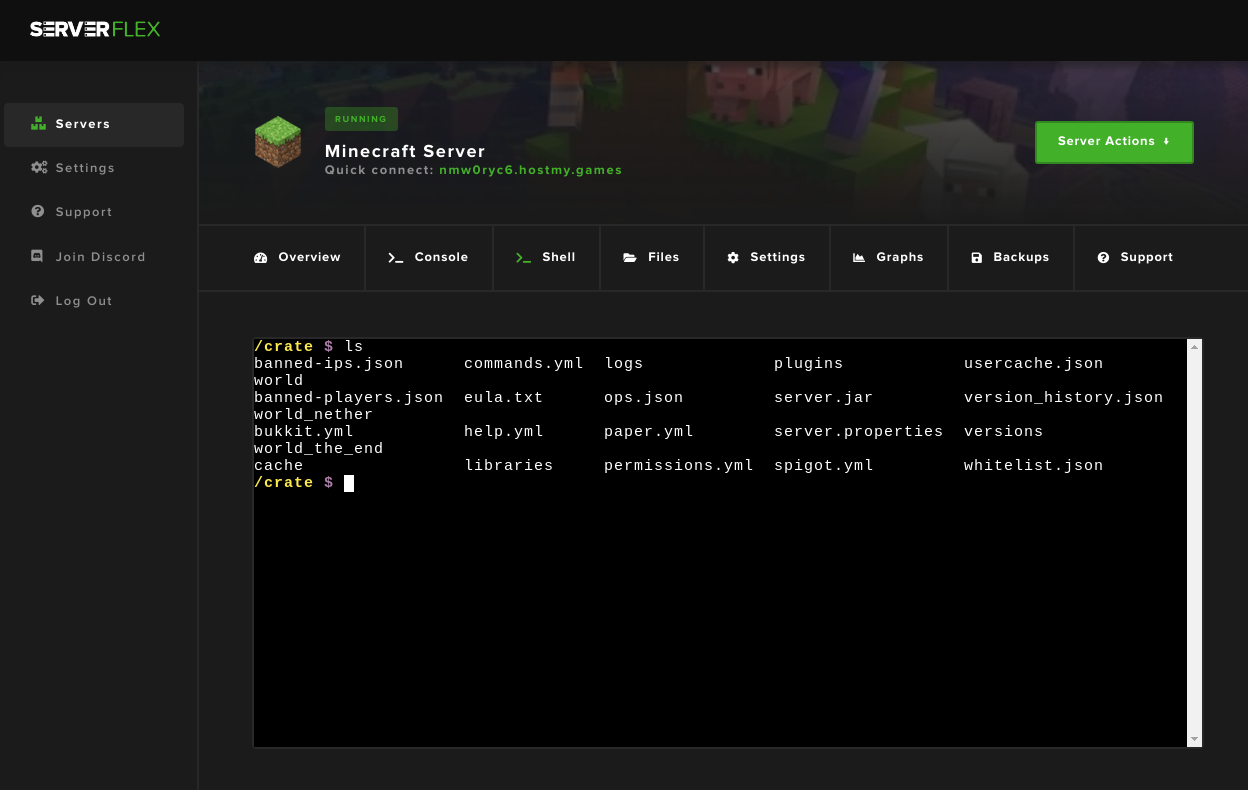Click help.yml in the terminal output
1248x790 pixels.
pos(504,432)
